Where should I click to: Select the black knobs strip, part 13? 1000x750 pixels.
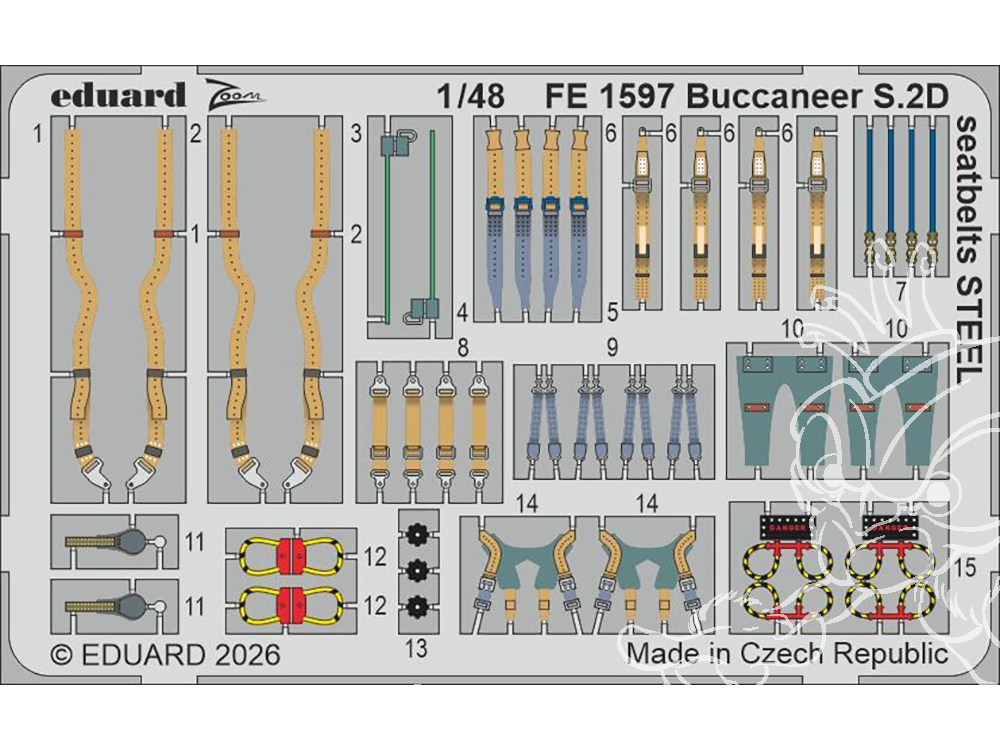click(x=418, y=571)
